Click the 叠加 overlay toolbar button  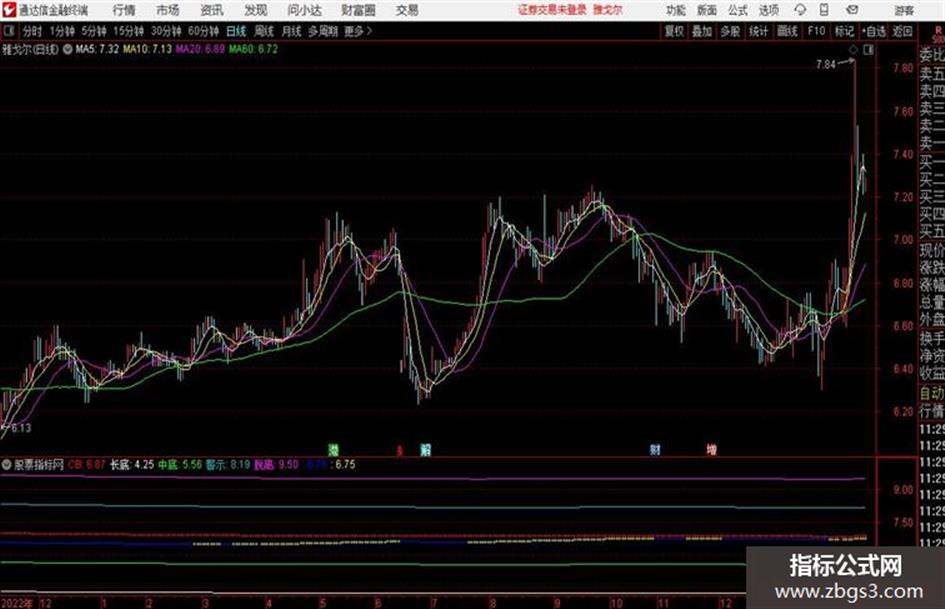pyautogui.click(x=702, y=31)
